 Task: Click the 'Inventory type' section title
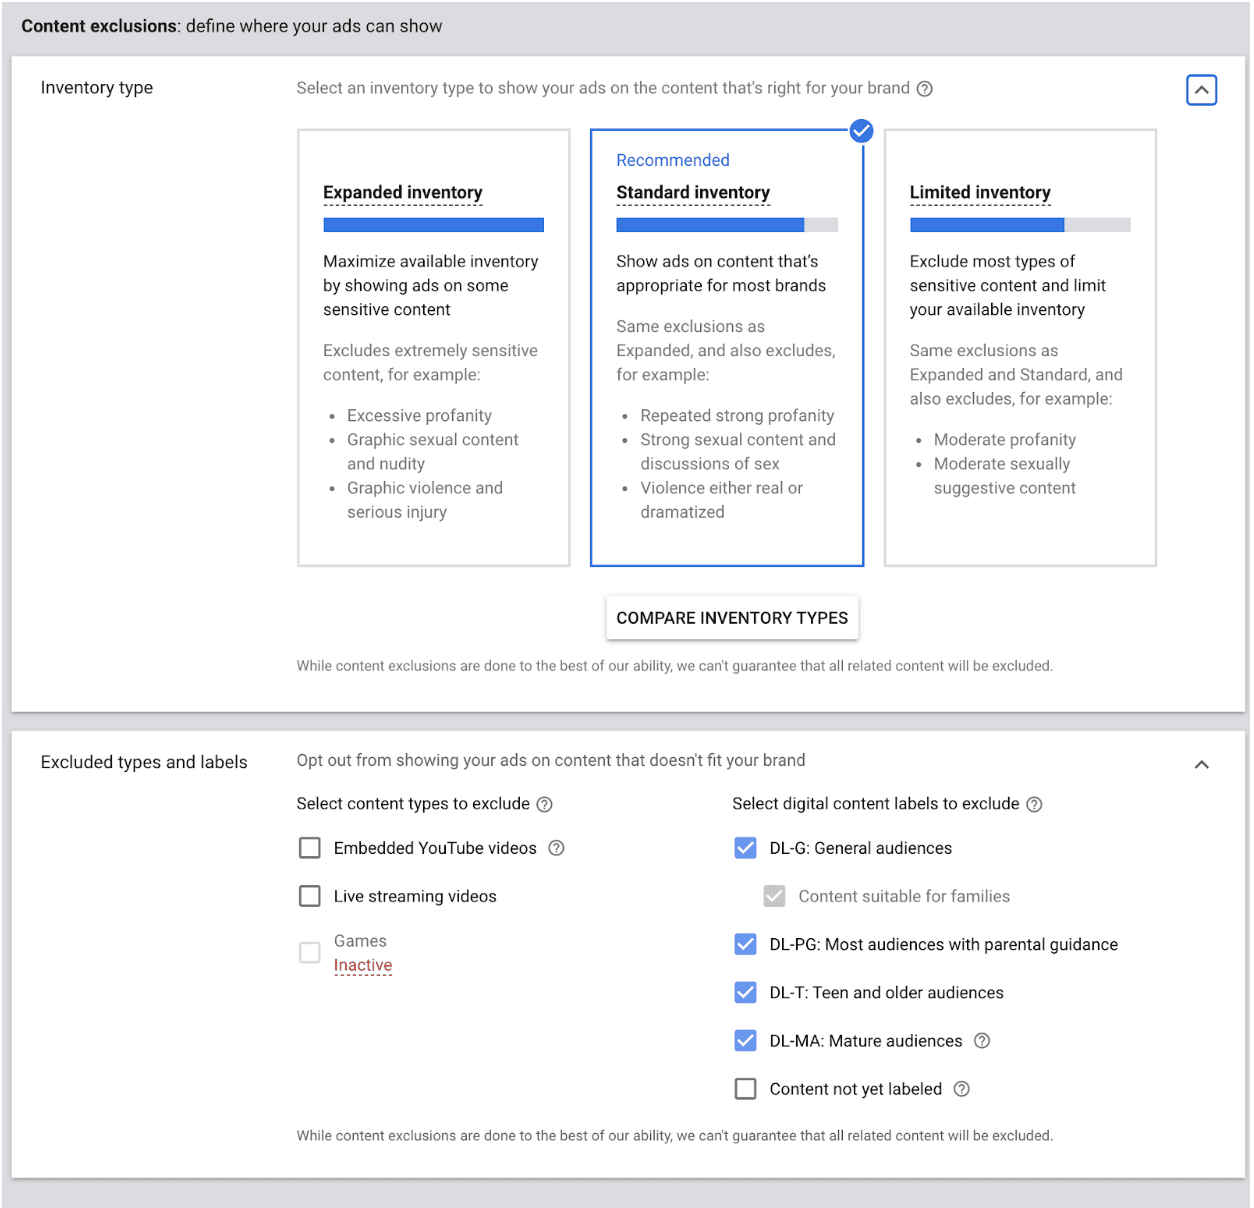pyautogui.click(x=97, y=88)
